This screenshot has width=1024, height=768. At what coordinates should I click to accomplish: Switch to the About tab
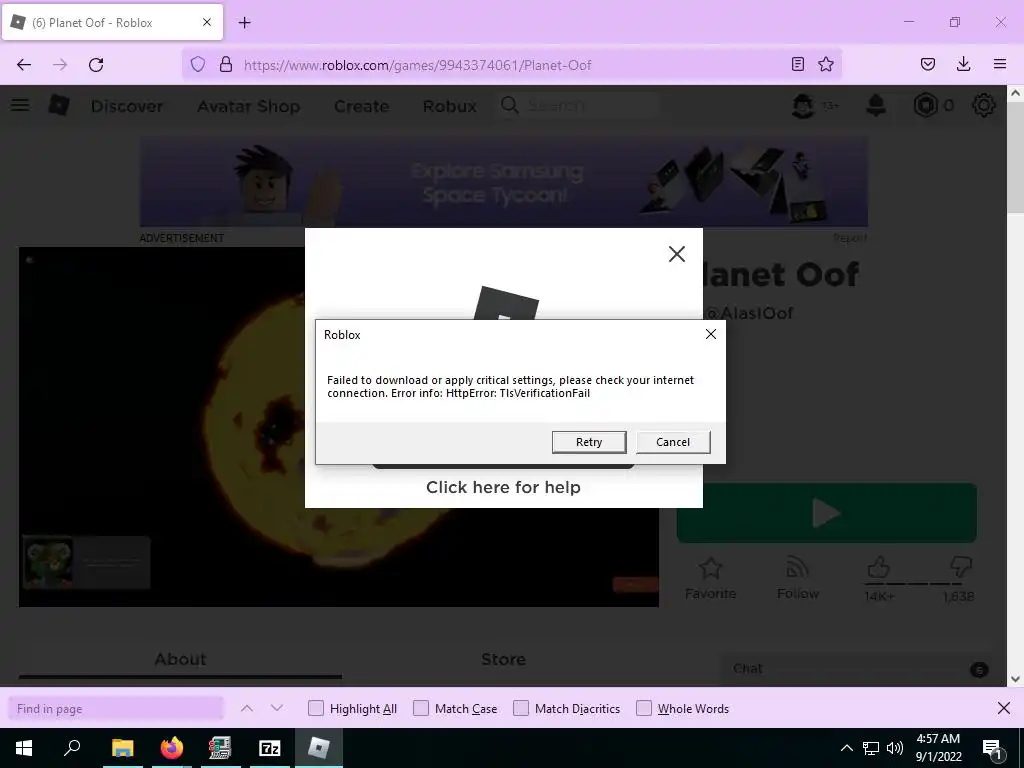tap(180, 660)
